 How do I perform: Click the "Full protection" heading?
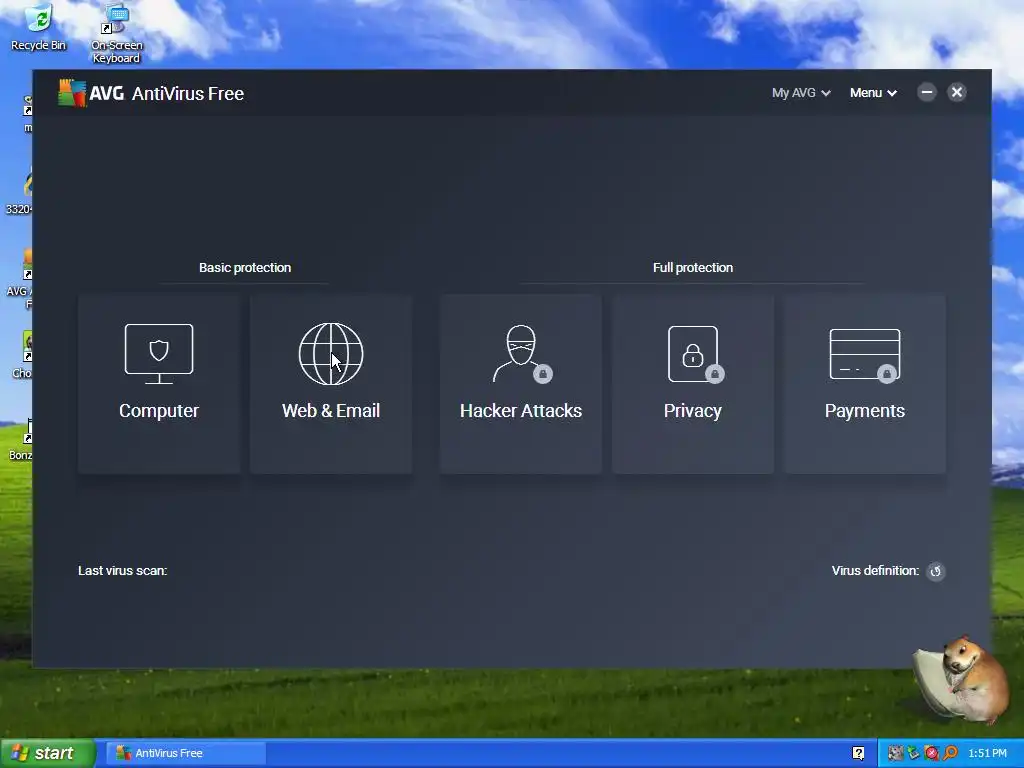[x=693, y=268]
